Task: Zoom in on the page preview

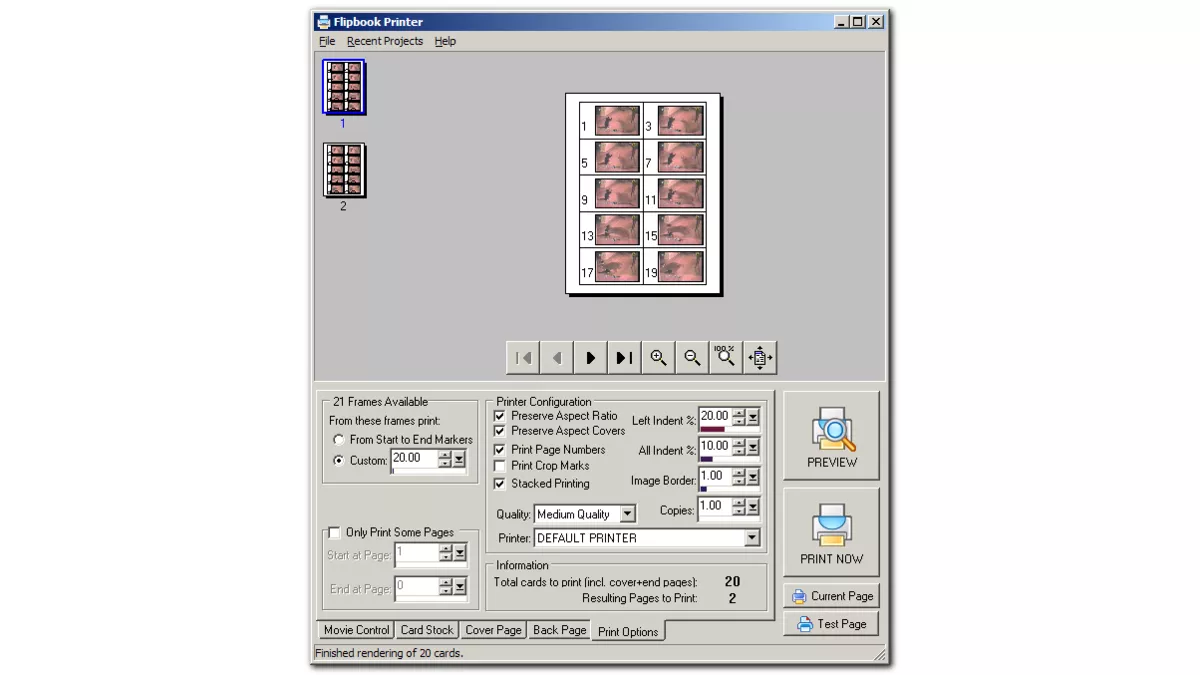Action: tap(658, 358)
